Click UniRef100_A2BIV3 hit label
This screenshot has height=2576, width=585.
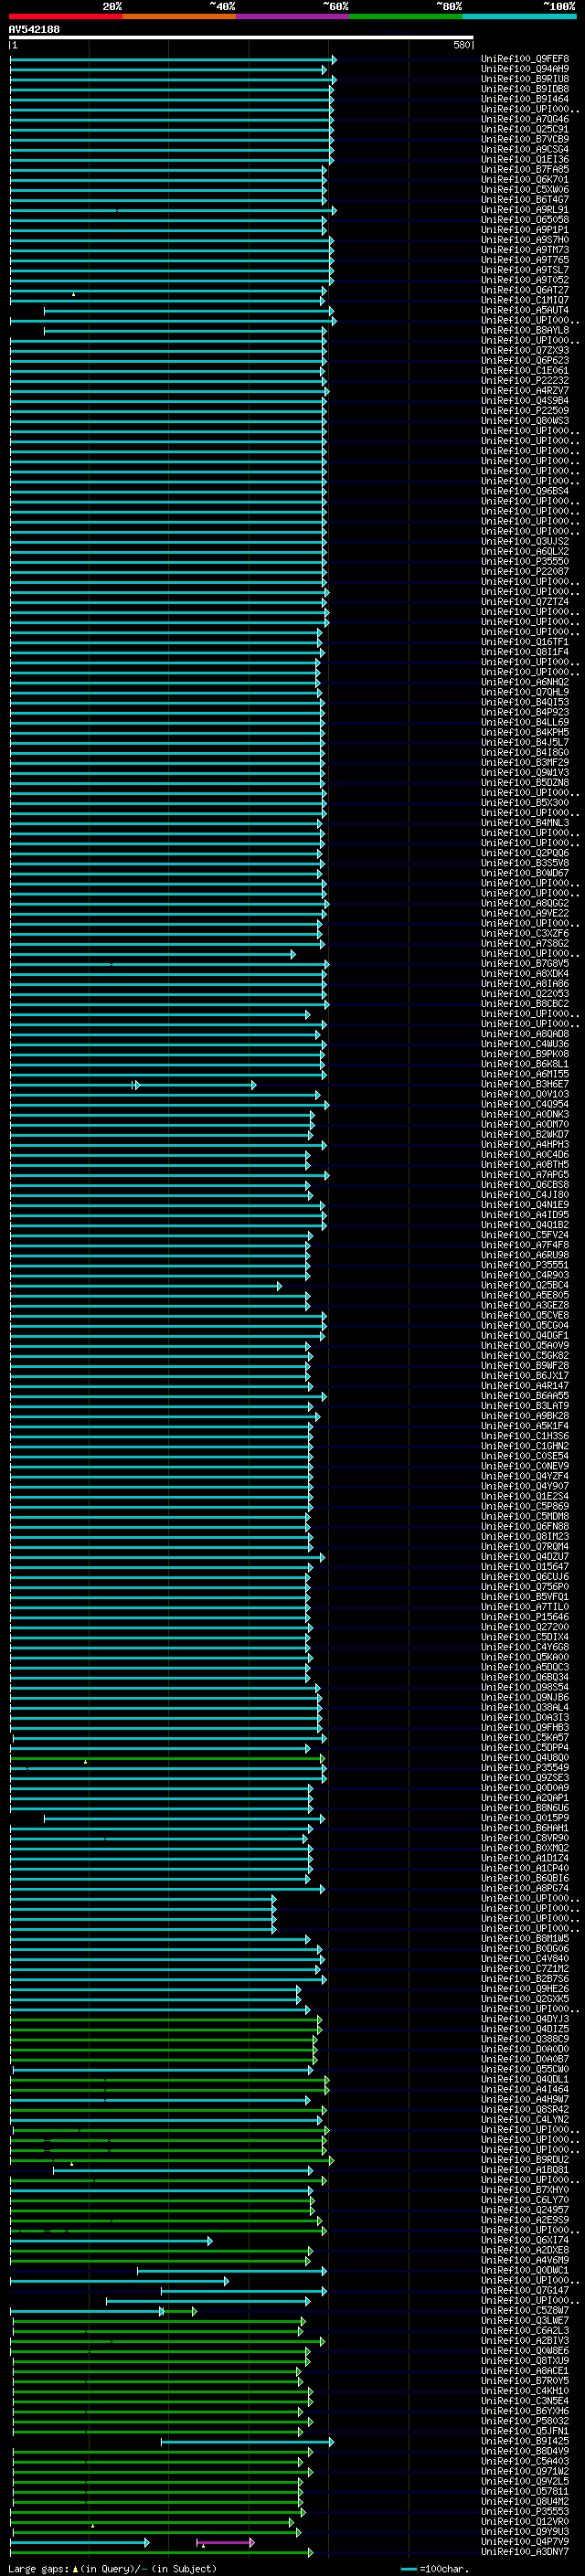tap(525, 2340)
